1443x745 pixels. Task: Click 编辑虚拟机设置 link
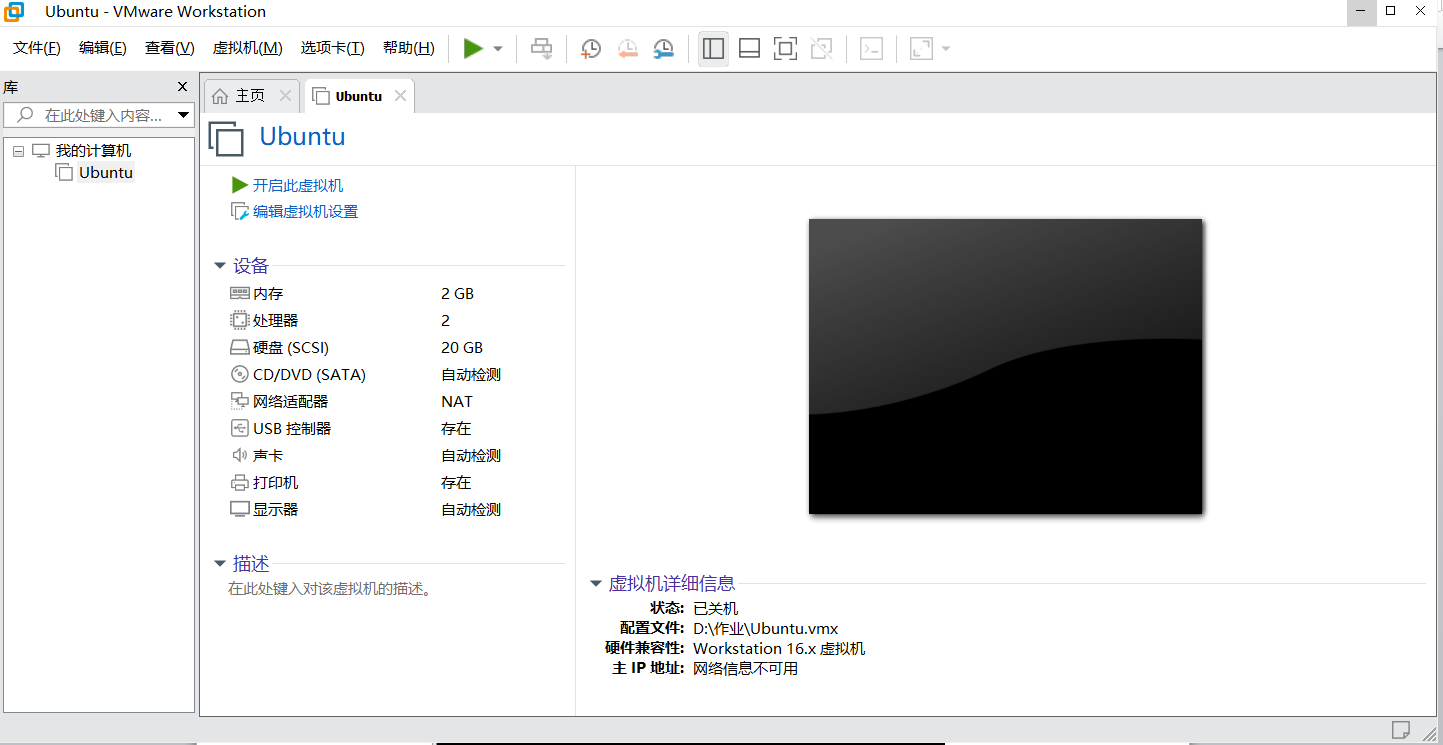pyautogui.click(x=305, y=212)
